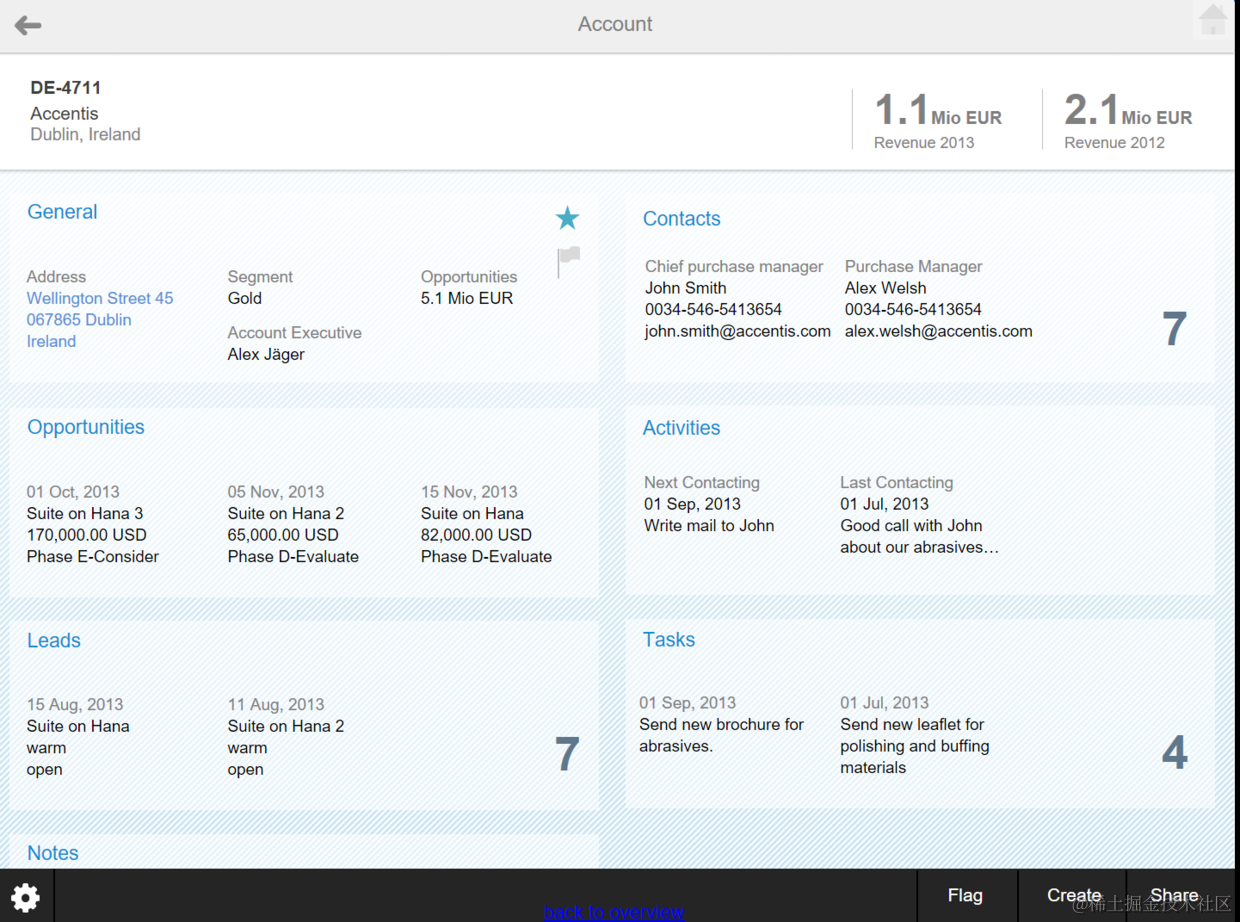Click Account Executive Alex Jäger
1240x922 pixels.
266,354
